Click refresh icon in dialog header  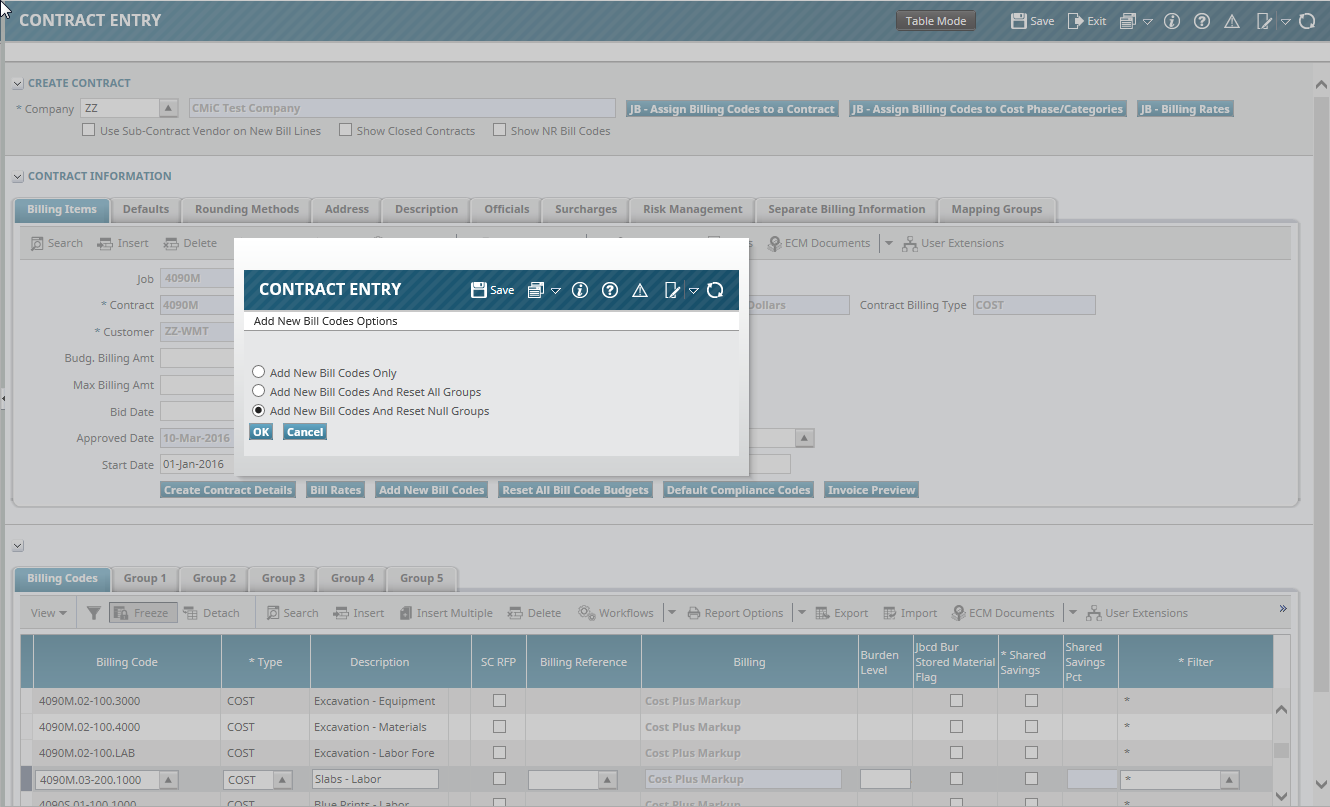coord(715,290)
